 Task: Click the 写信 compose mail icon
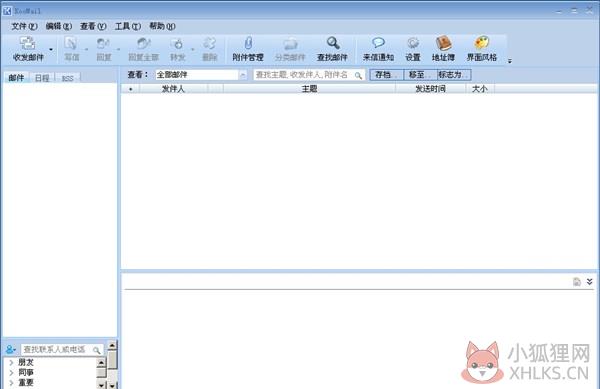pyautogui.click(x=71, y=43)
